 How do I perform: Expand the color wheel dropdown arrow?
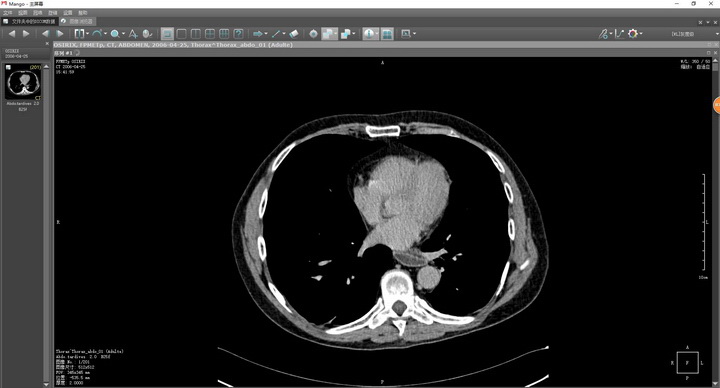click(x=641, y=34)
